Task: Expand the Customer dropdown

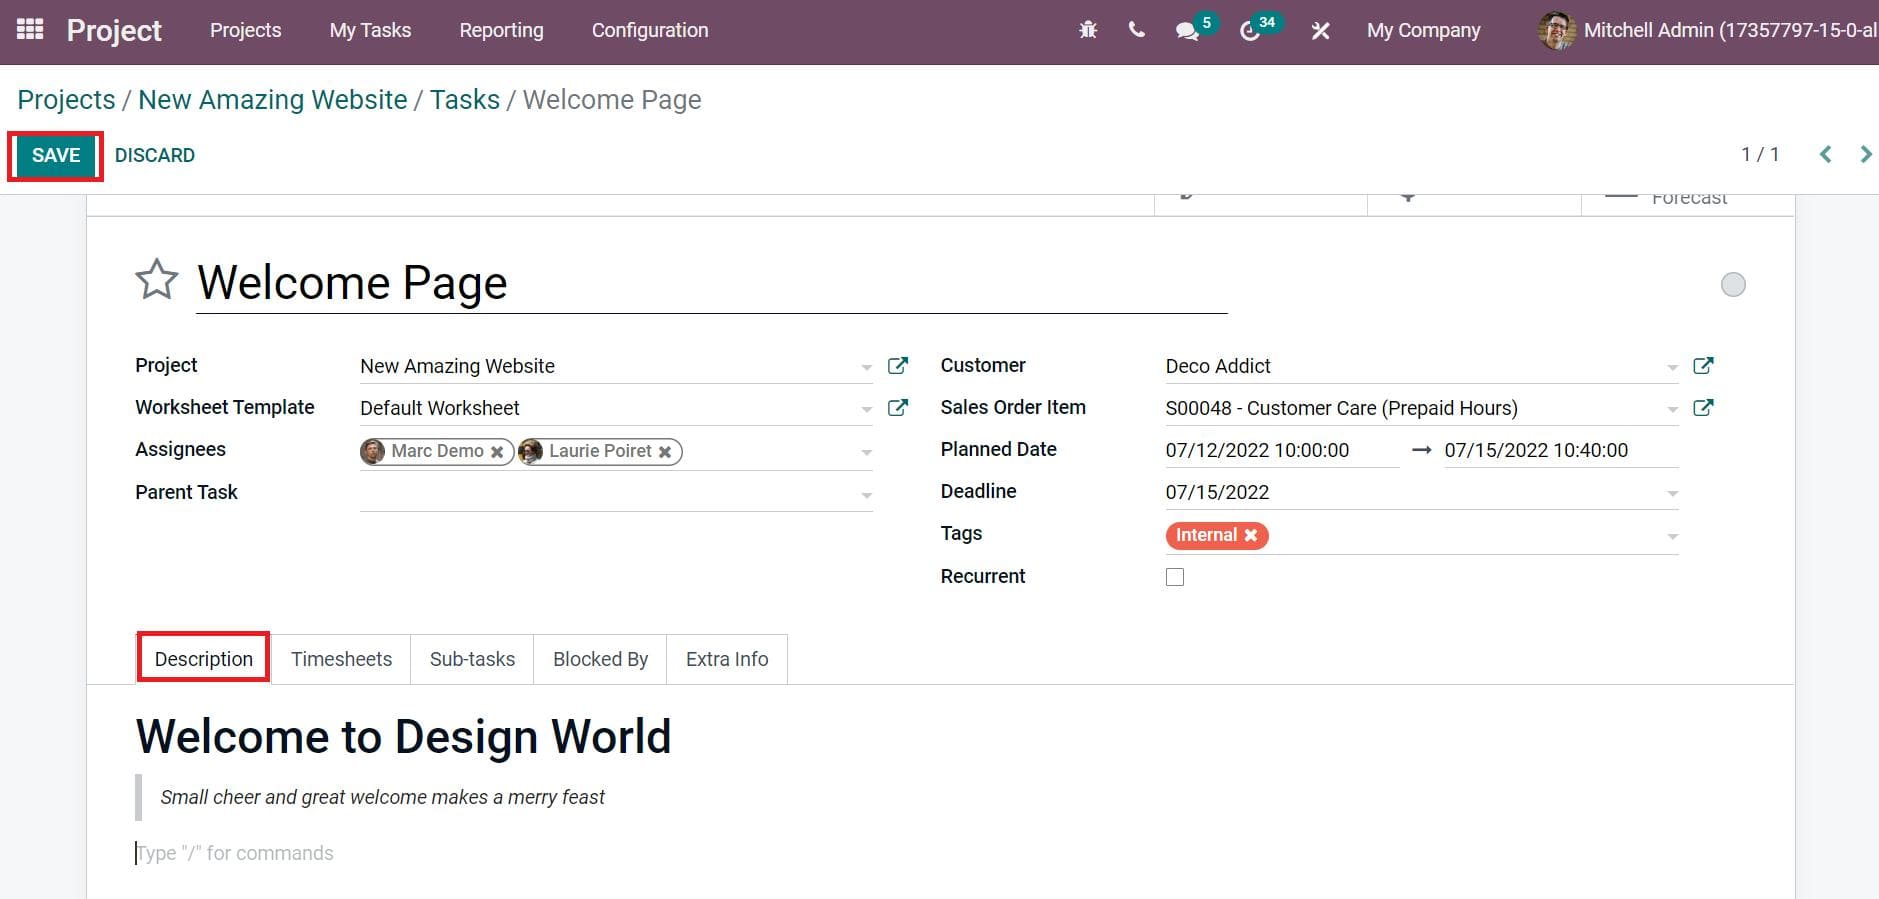Action: (x=1672, y=368)
